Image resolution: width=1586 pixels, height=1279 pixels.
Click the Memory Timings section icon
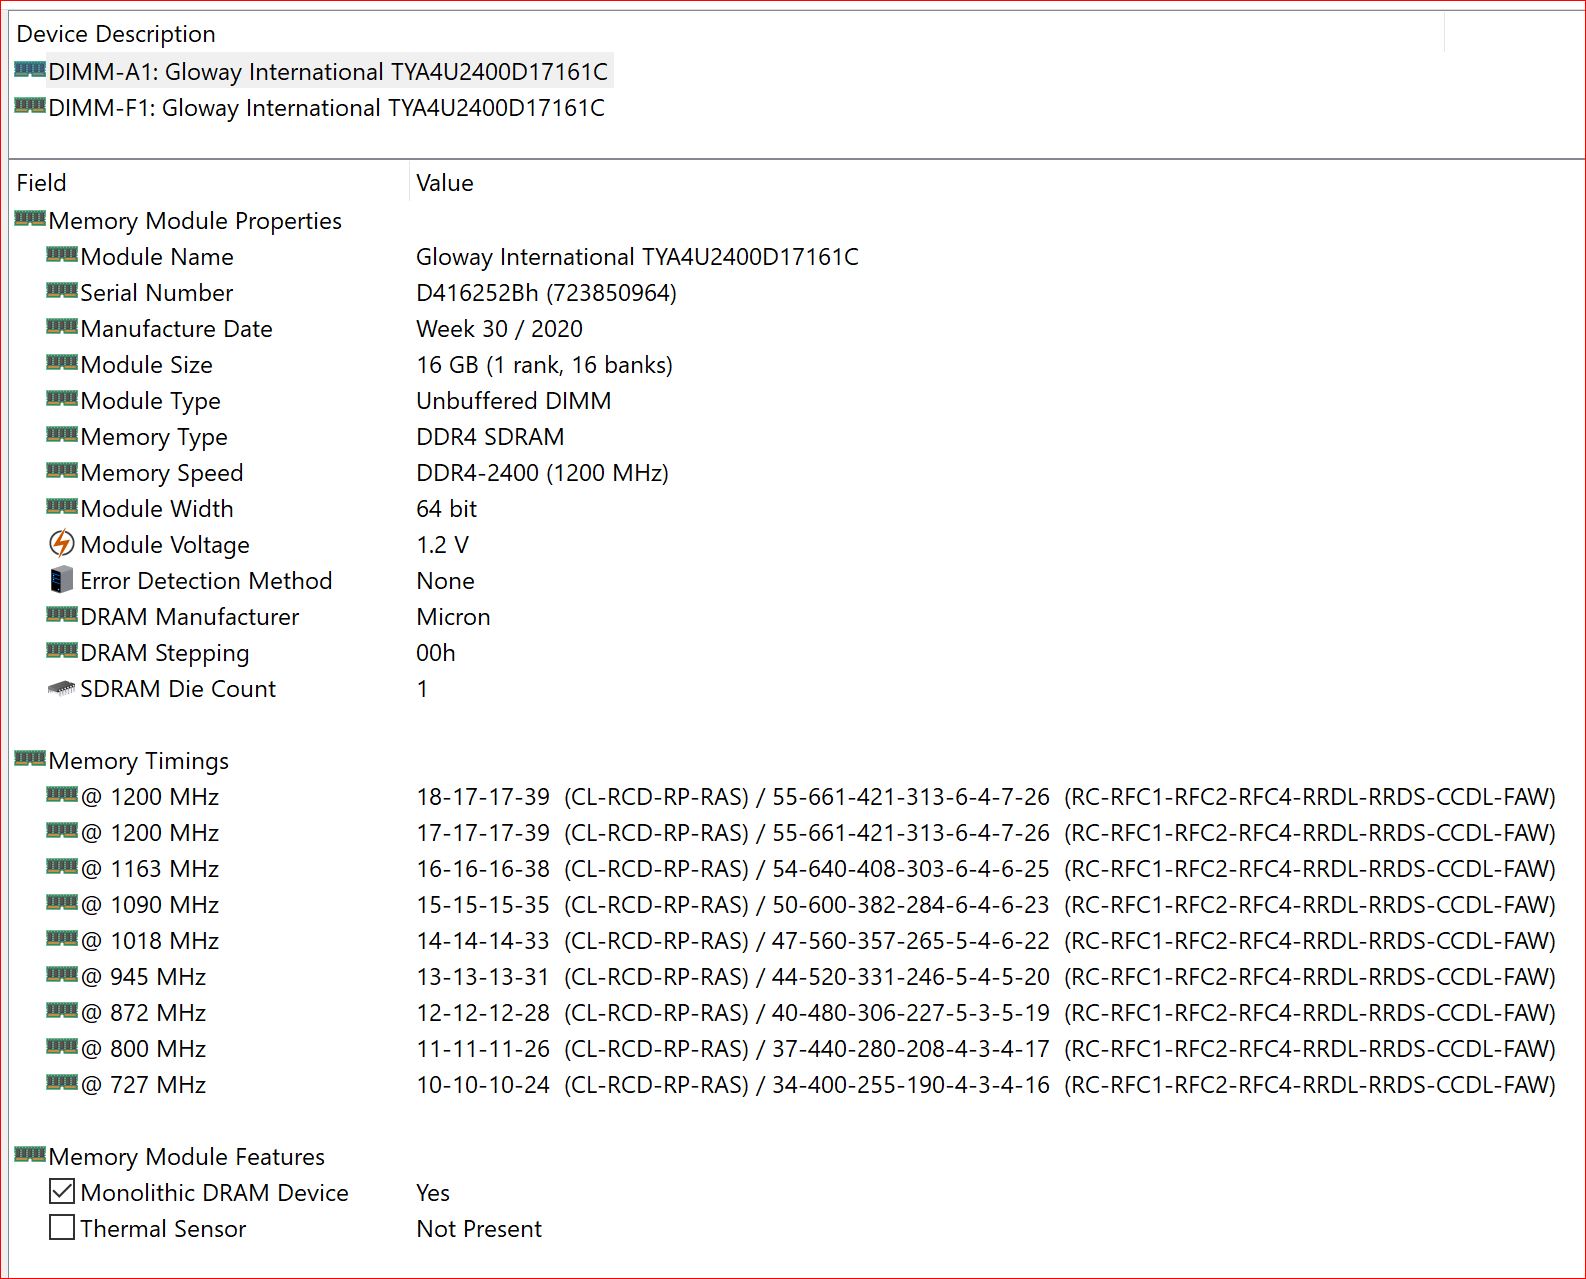coord(30,759)
